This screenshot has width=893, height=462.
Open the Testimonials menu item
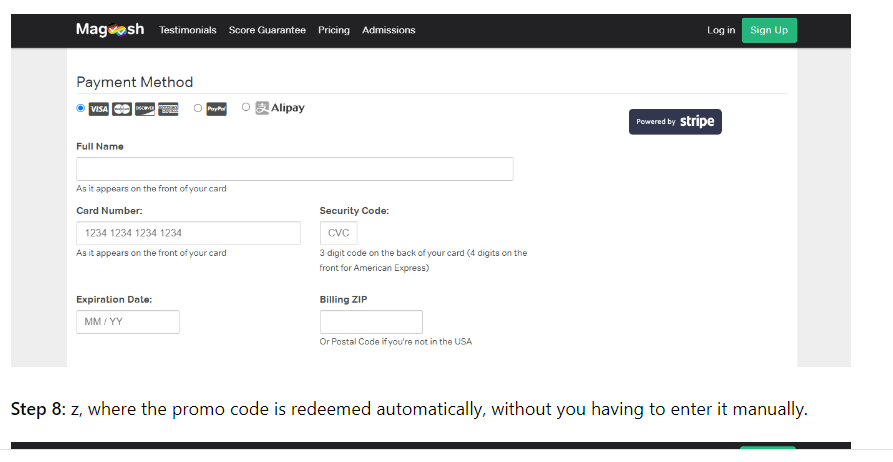[187, 30]
